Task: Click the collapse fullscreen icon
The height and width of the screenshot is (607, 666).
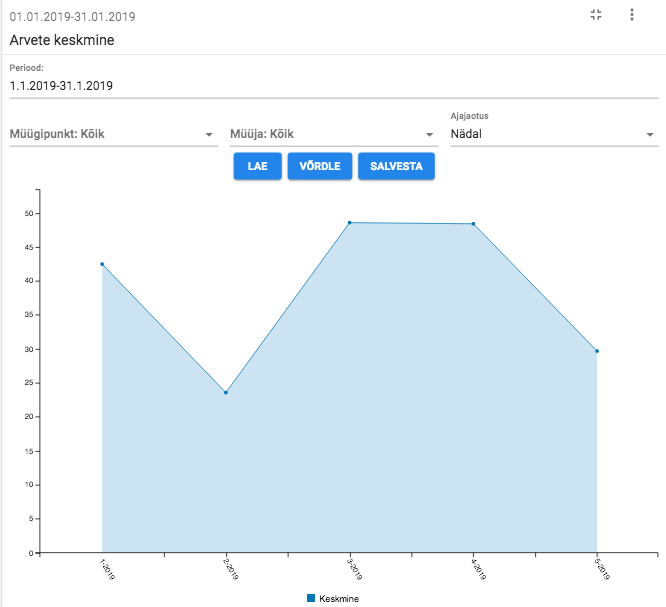Action: coord(597,14)
